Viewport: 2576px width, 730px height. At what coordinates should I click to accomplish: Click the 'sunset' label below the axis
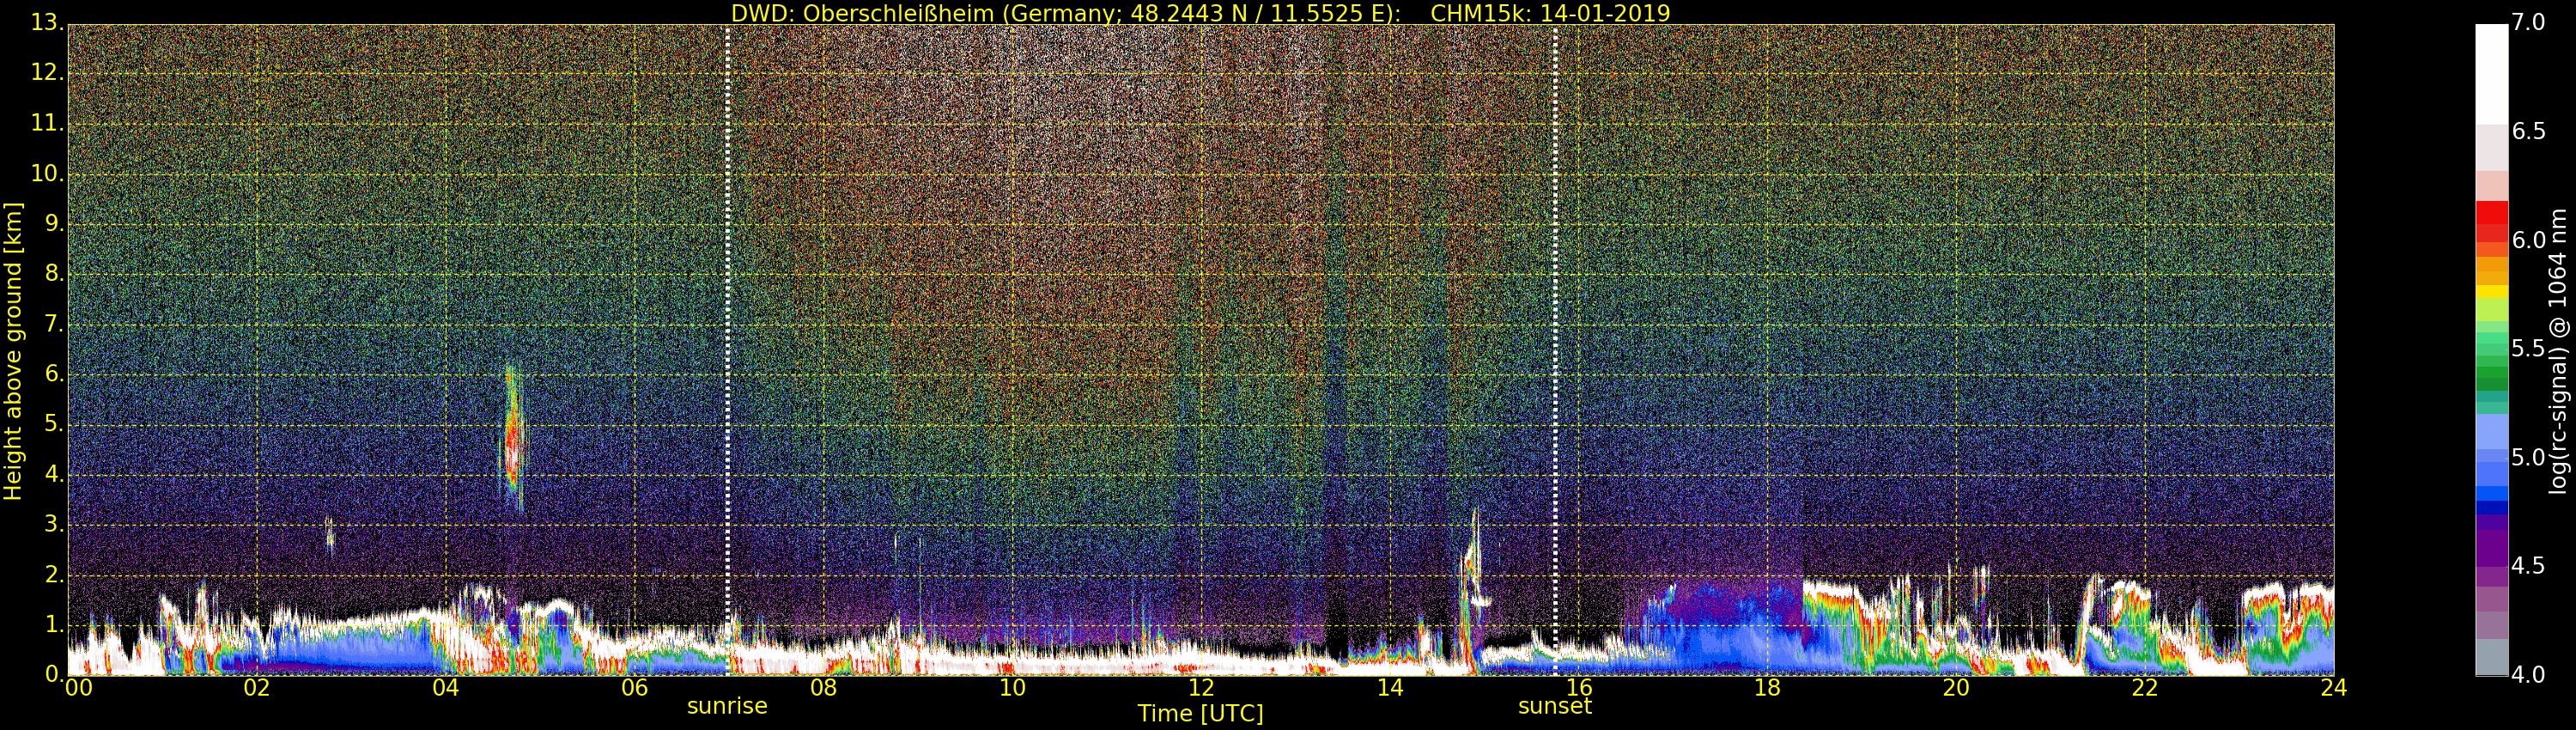pos(1555,706)
